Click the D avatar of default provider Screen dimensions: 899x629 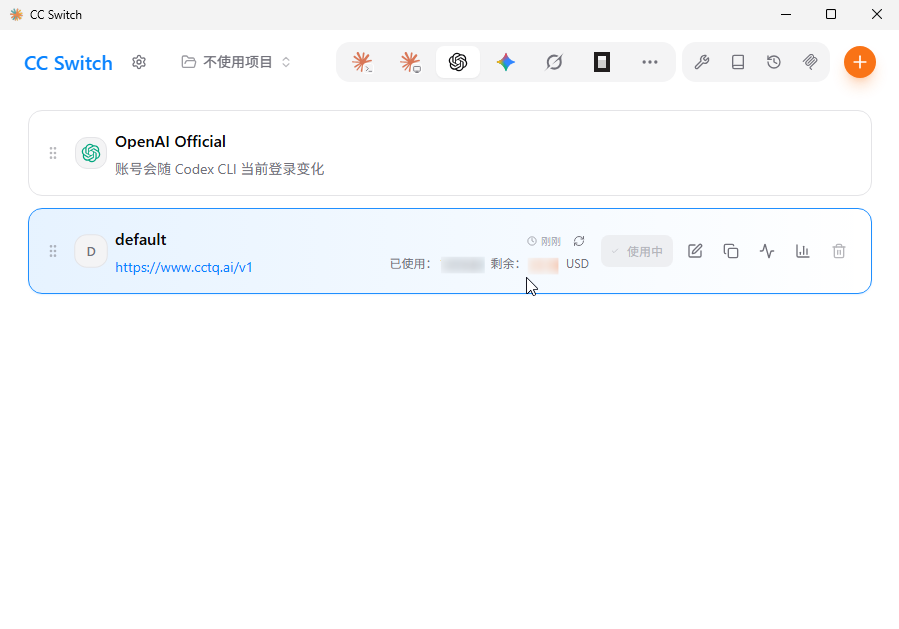tap(91, 251)
